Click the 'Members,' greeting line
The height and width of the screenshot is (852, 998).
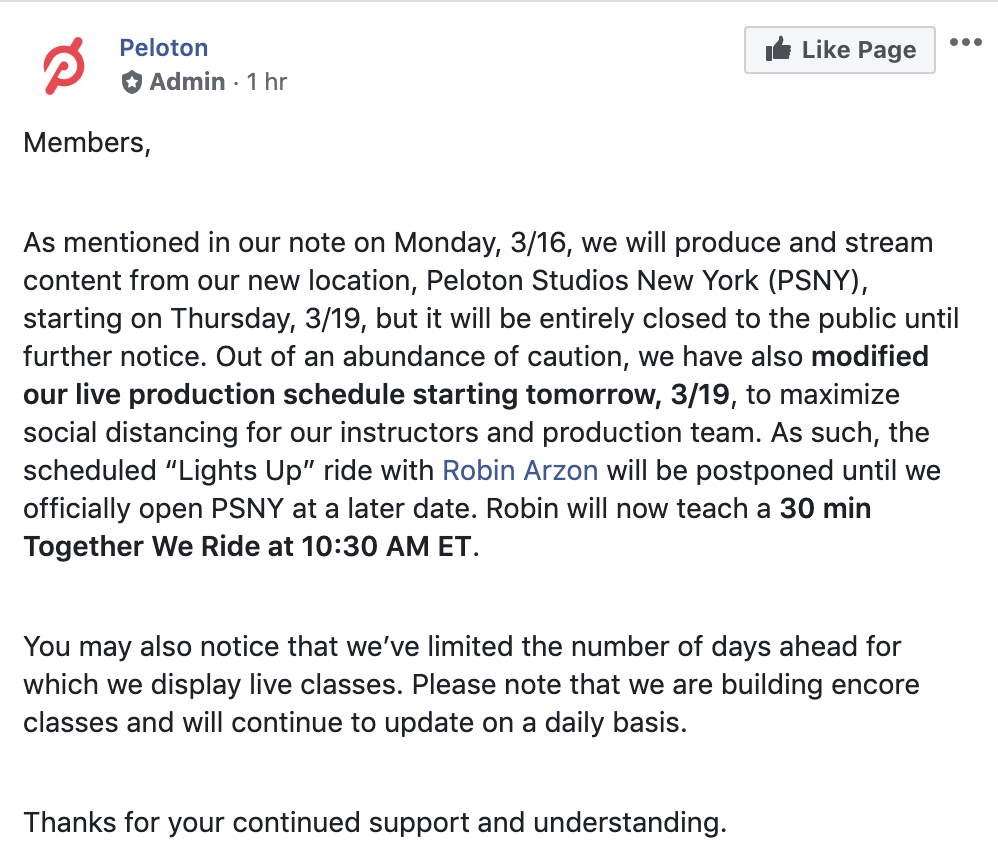87,143
